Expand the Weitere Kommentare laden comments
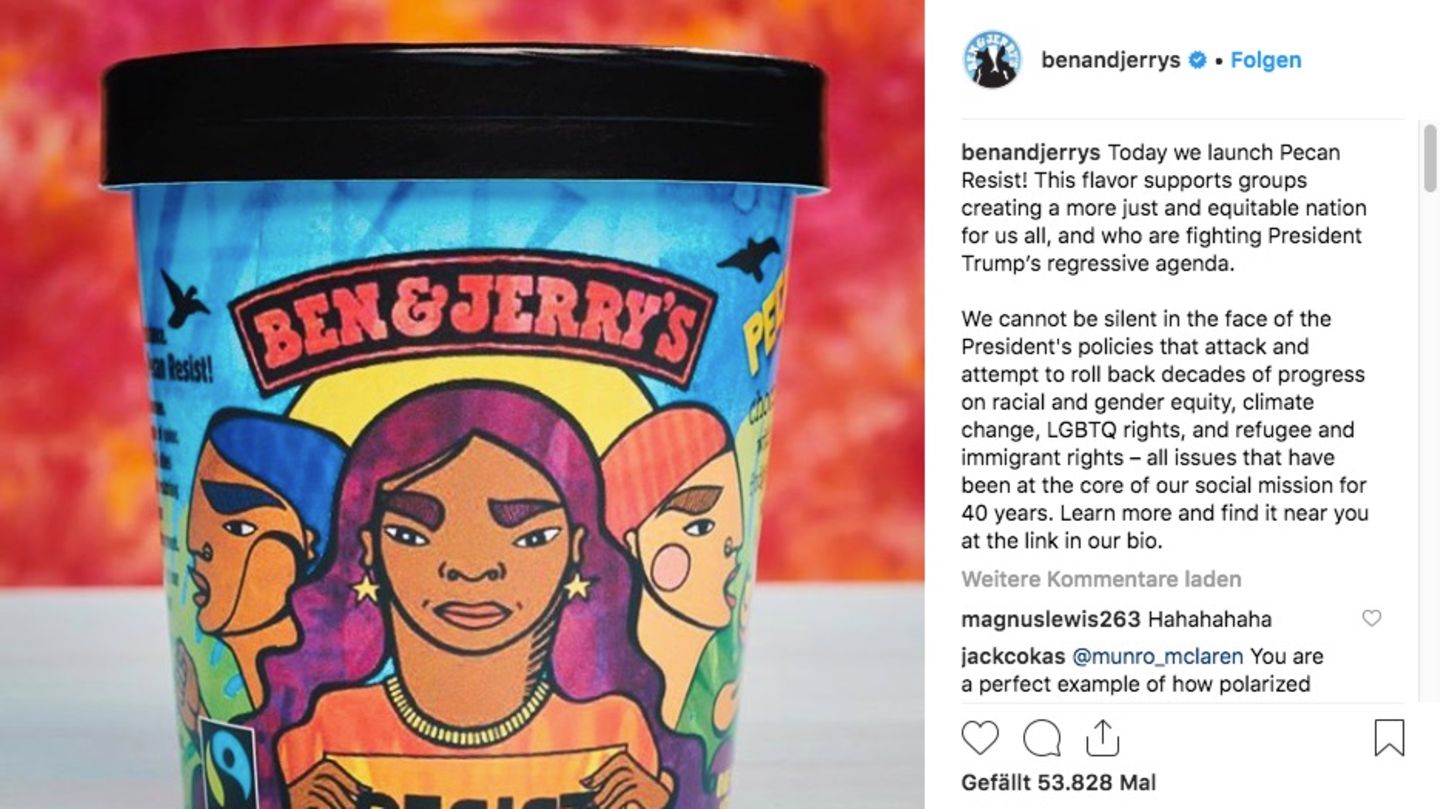1440x809 pixels. (x=1101, y=579)
